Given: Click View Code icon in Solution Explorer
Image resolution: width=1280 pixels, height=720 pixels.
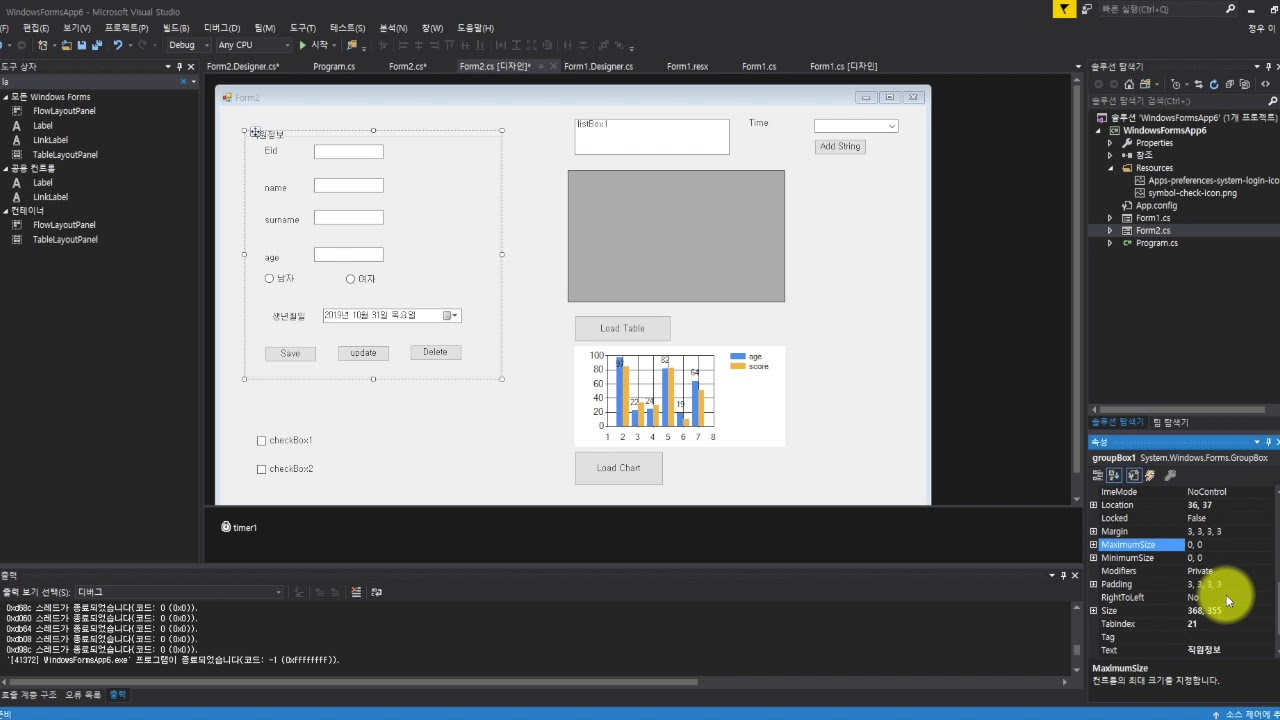Looking at the screenshot, I should (x=1266, y=84).
